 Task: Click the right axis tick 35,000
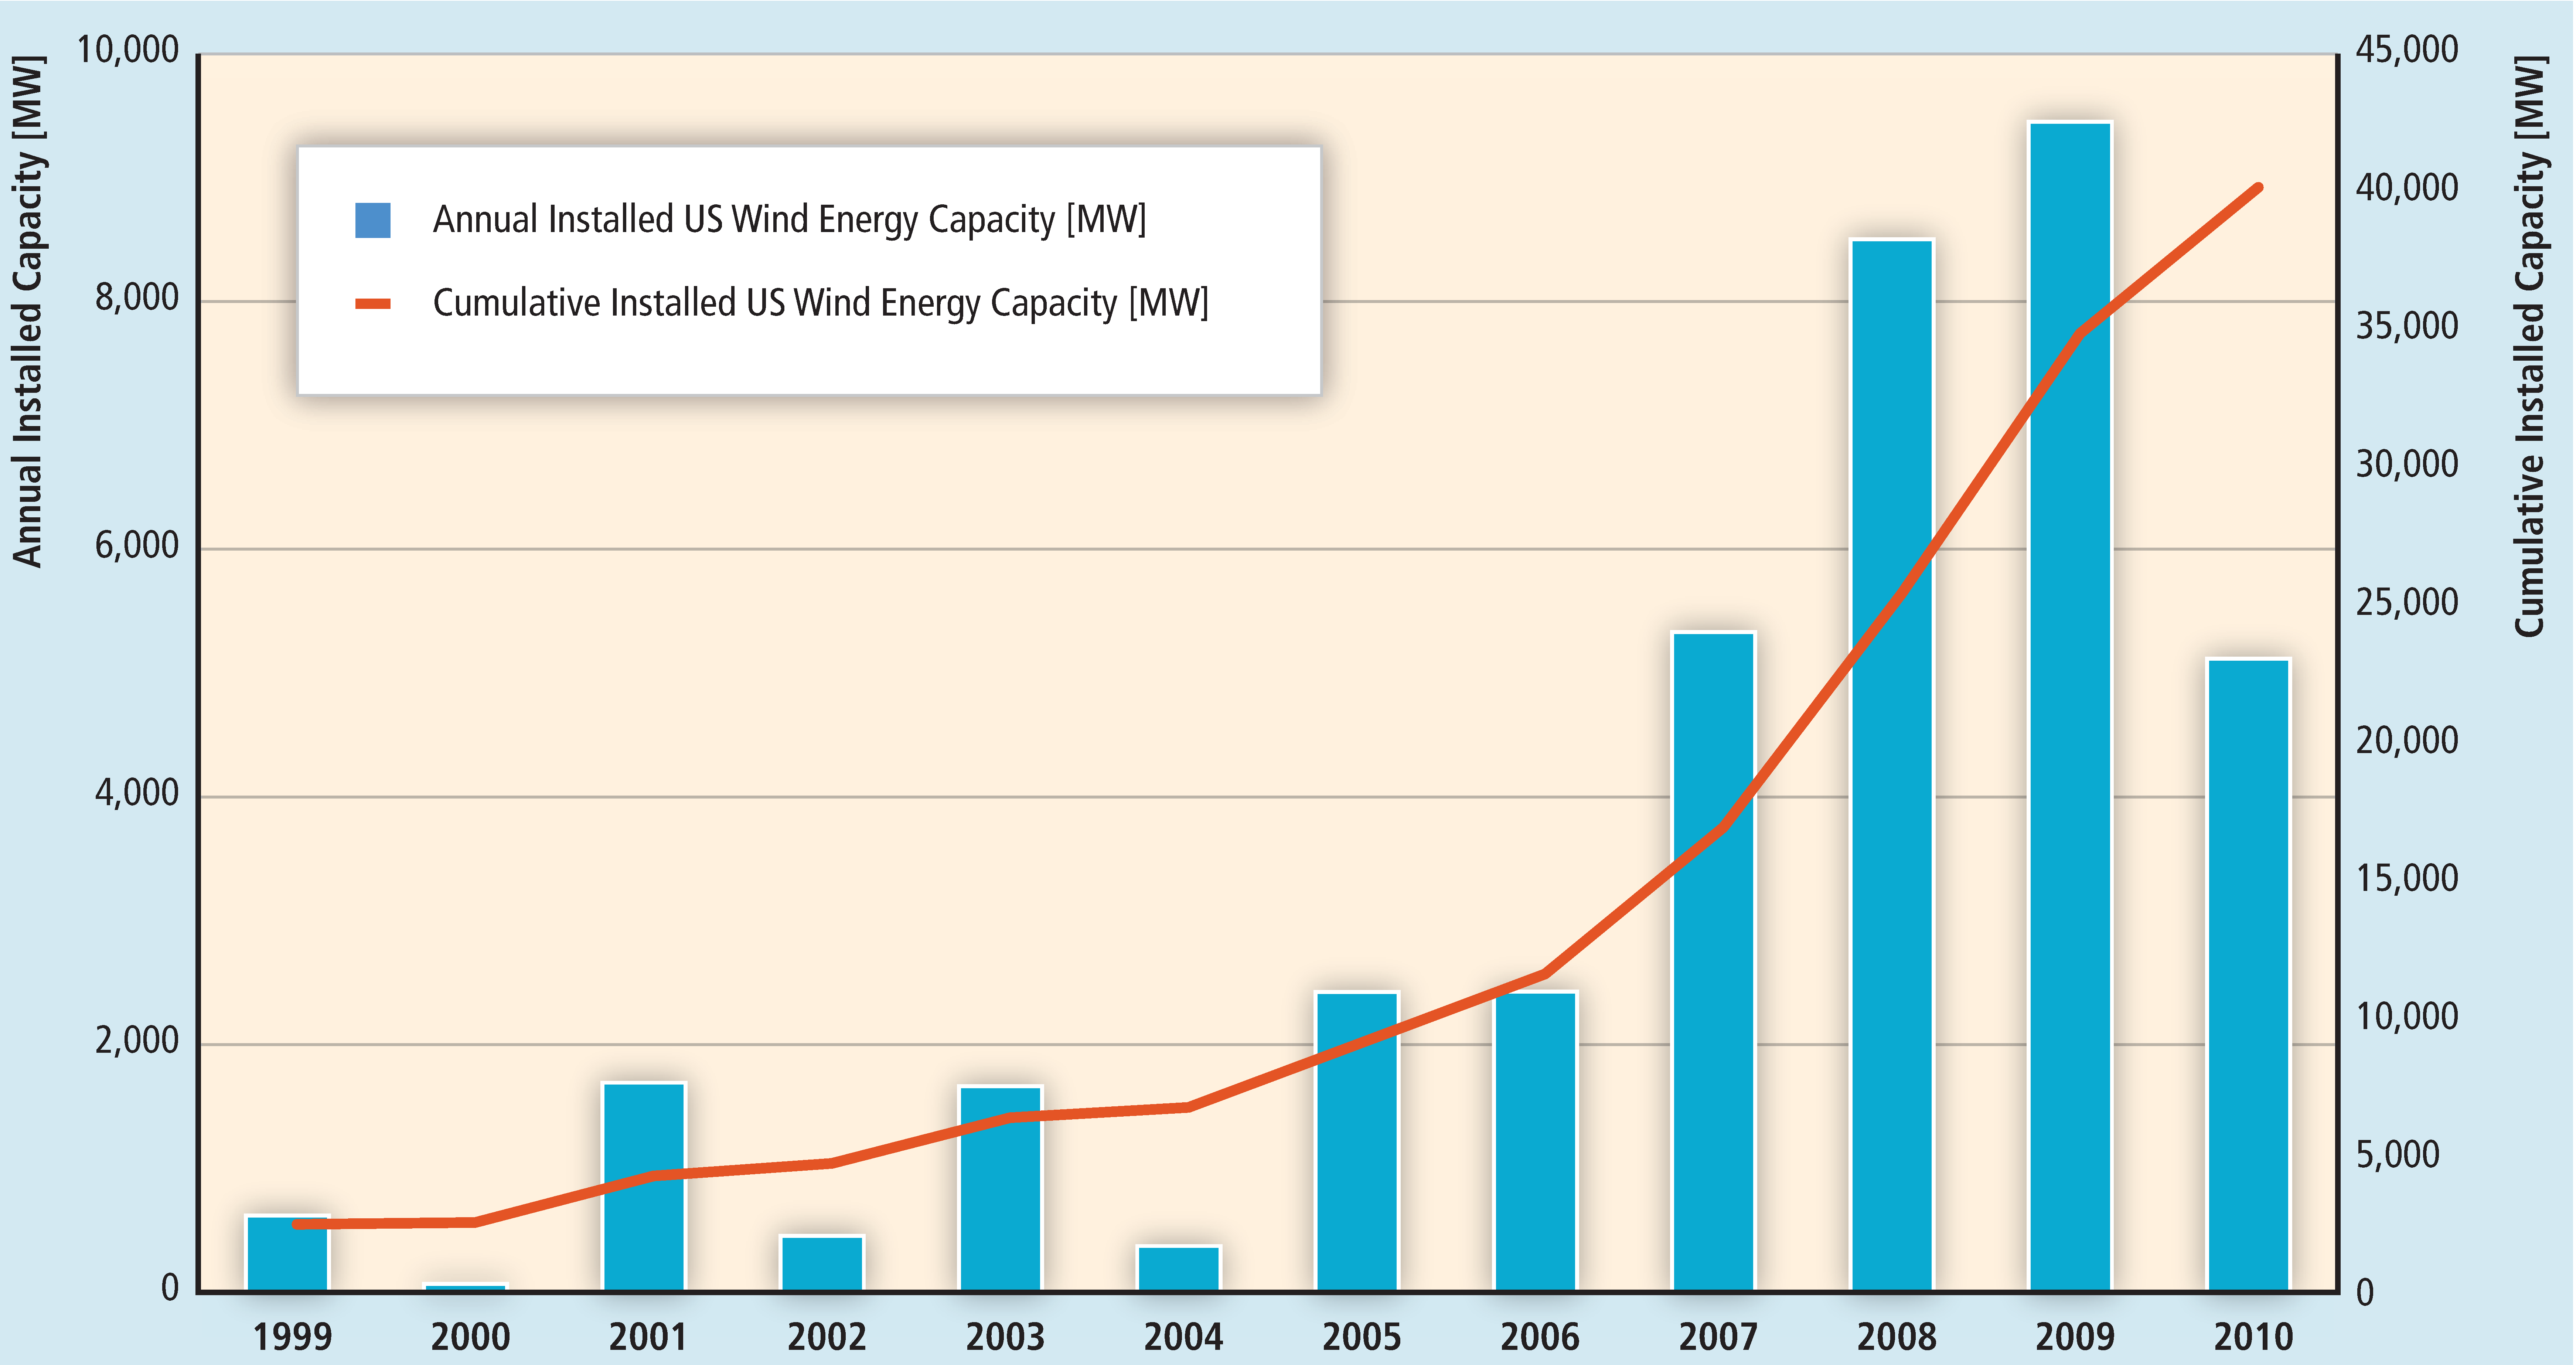[x=2407, y=326]
